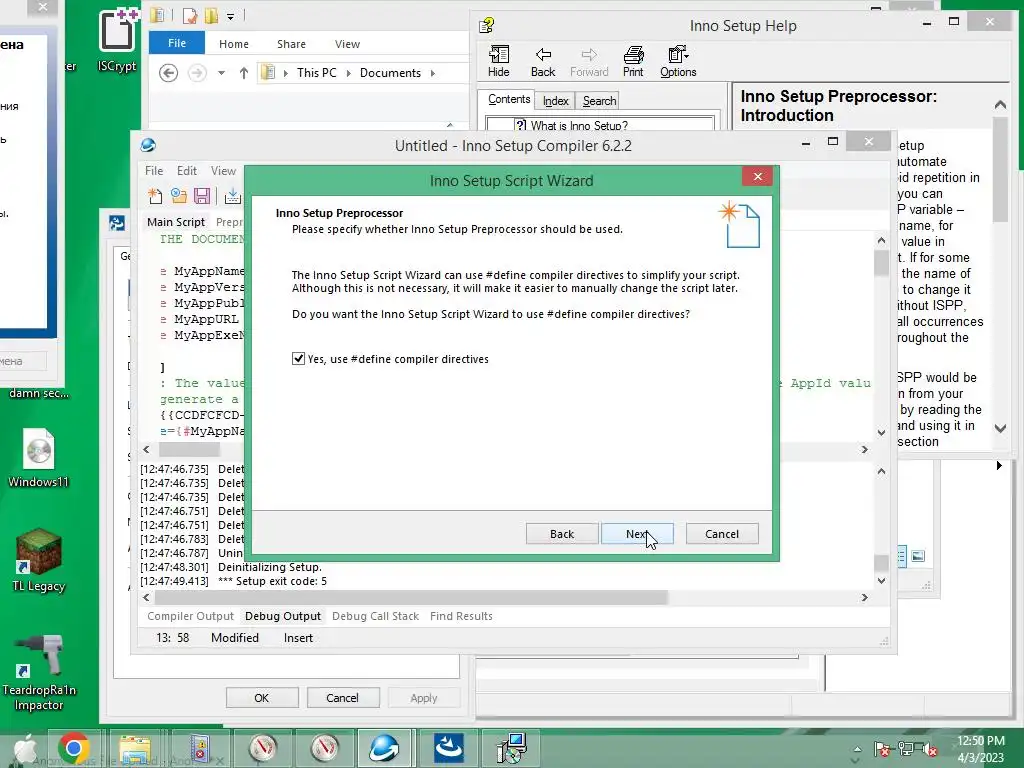
Task: Click the Inno Setup Compiler title bar app icon
Action: point(148,145)
